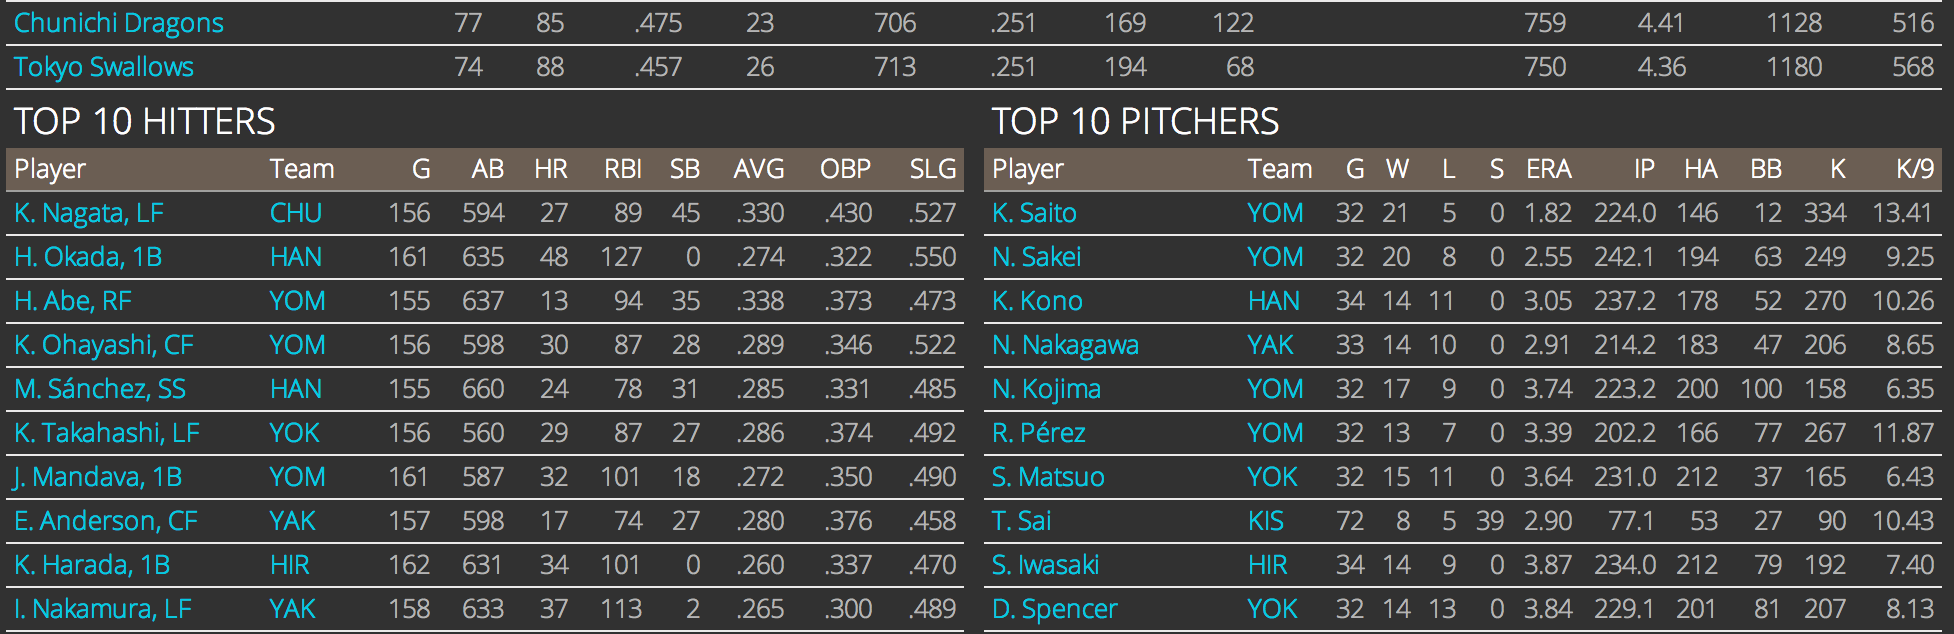Open N. Nakagawa pitcher page
Screen dimensions: 1954x634
[1065, 345]
